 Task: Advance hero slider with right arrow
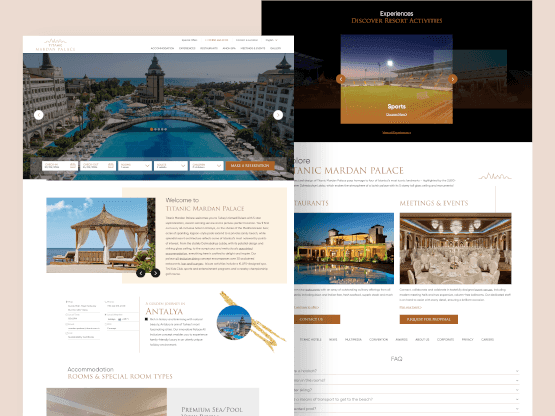(278, 115)
